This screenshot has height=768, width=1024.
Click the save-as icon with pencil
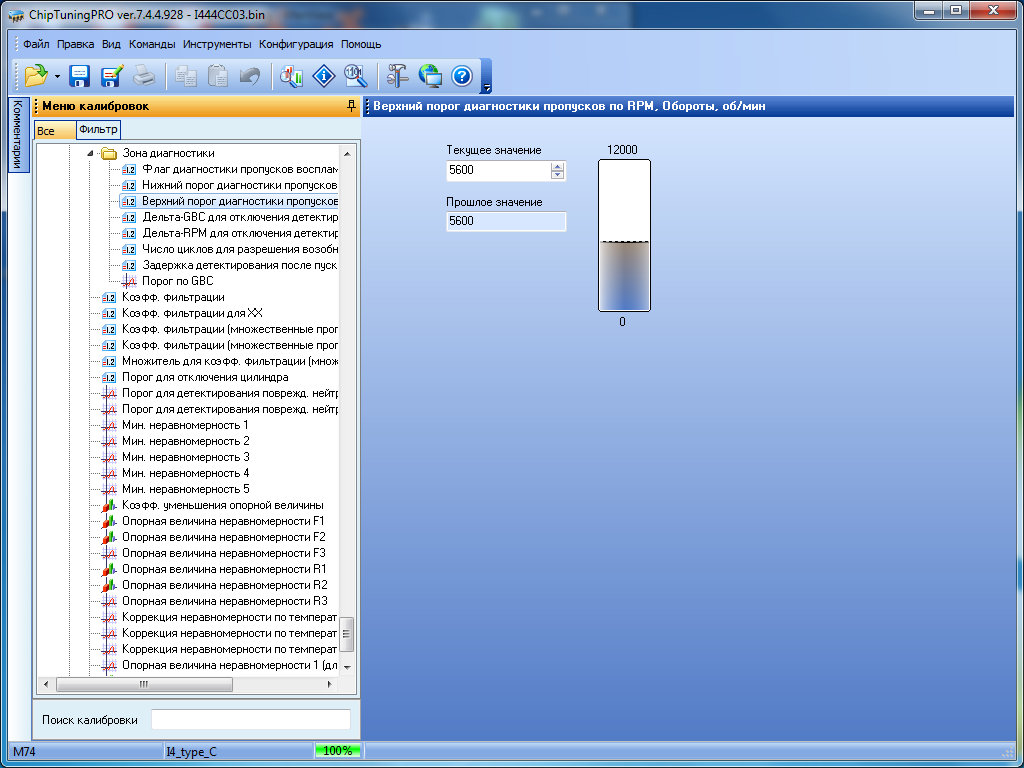pyautogui.click(x=111, y=75)
